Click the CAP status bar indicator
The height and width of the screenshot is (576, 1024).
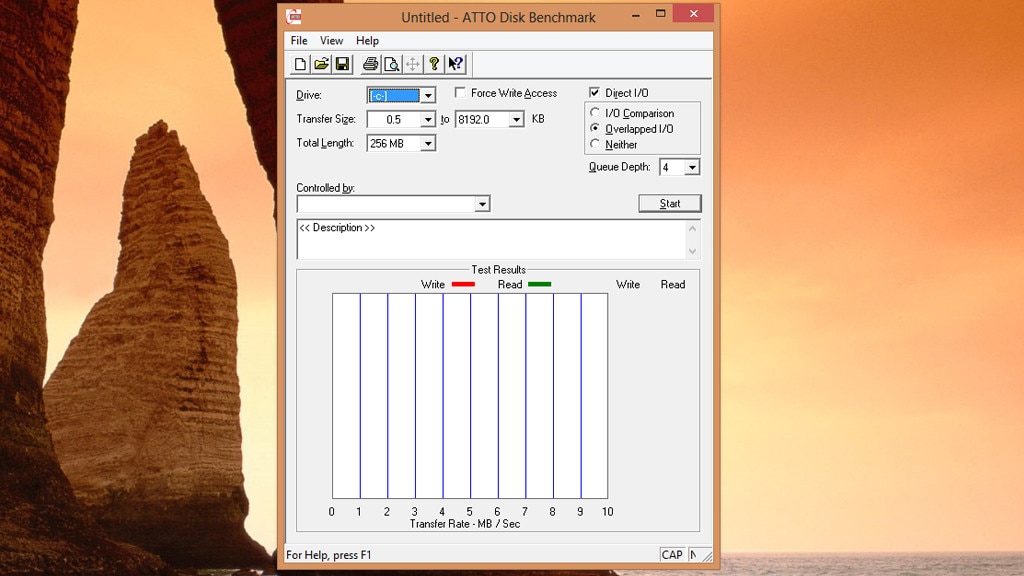coord(672,554)
